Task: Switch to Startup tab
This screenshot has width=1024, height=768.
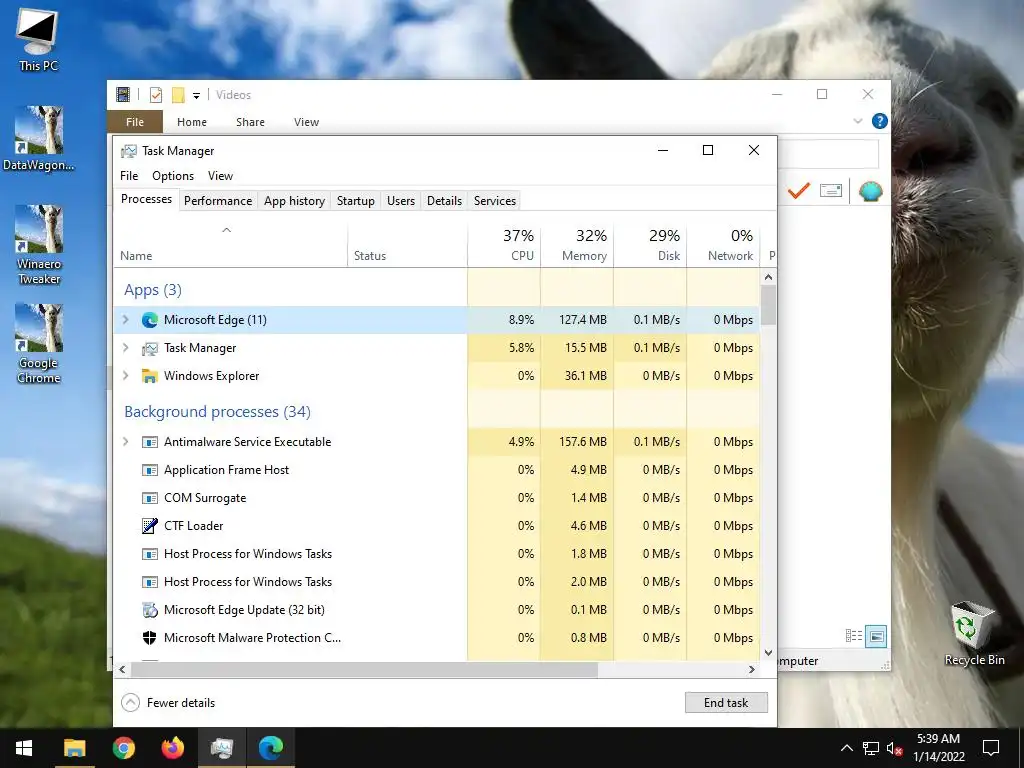Action: coord(356,201)
